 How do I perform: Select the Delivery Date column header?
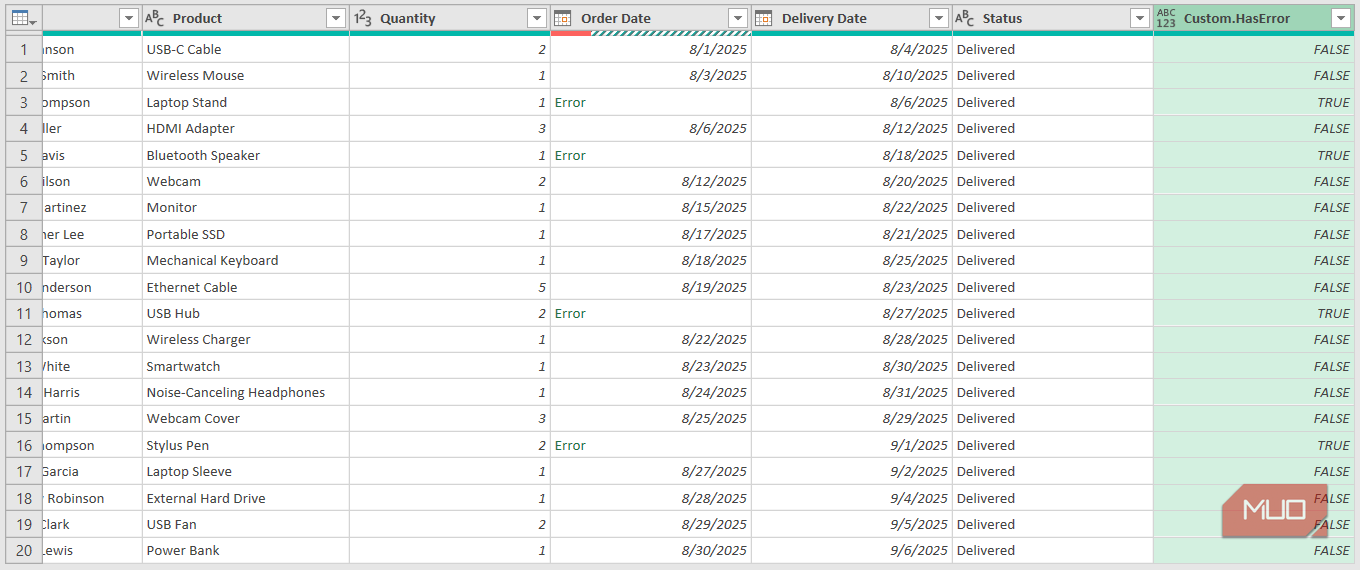coord(852,18)
